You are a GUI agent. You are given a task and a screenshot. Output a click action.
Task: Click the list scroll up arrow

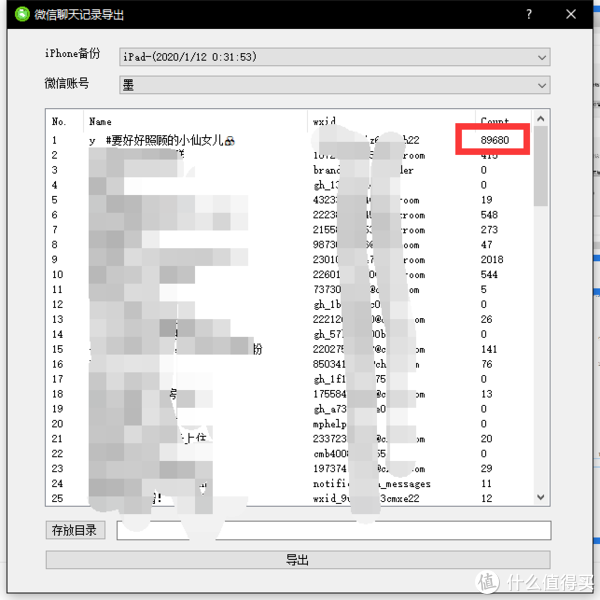point(541,119)
